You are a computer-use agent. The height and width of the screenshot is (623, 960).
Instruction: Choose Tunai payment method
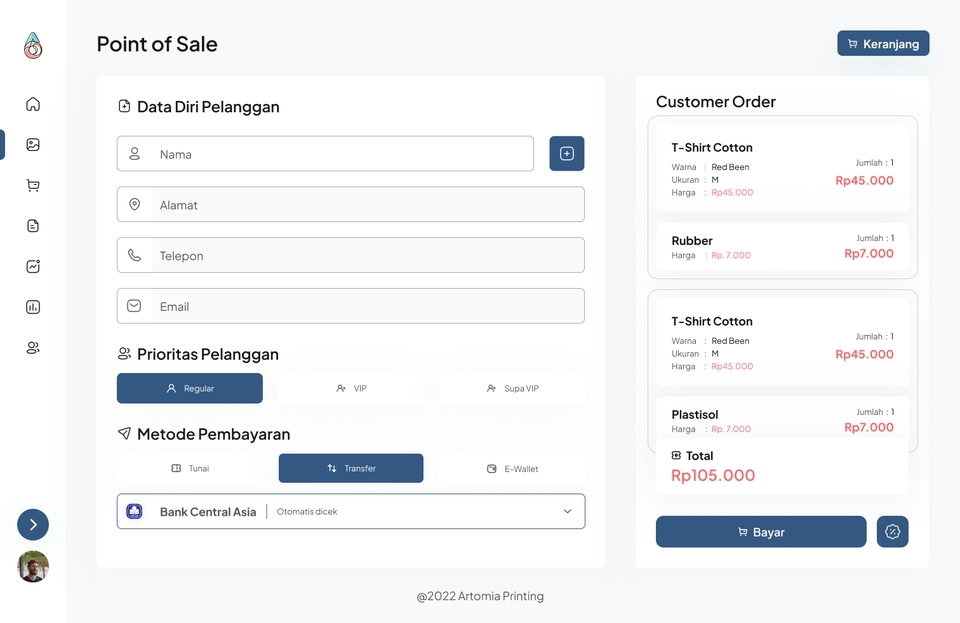(x=190, y=468)
